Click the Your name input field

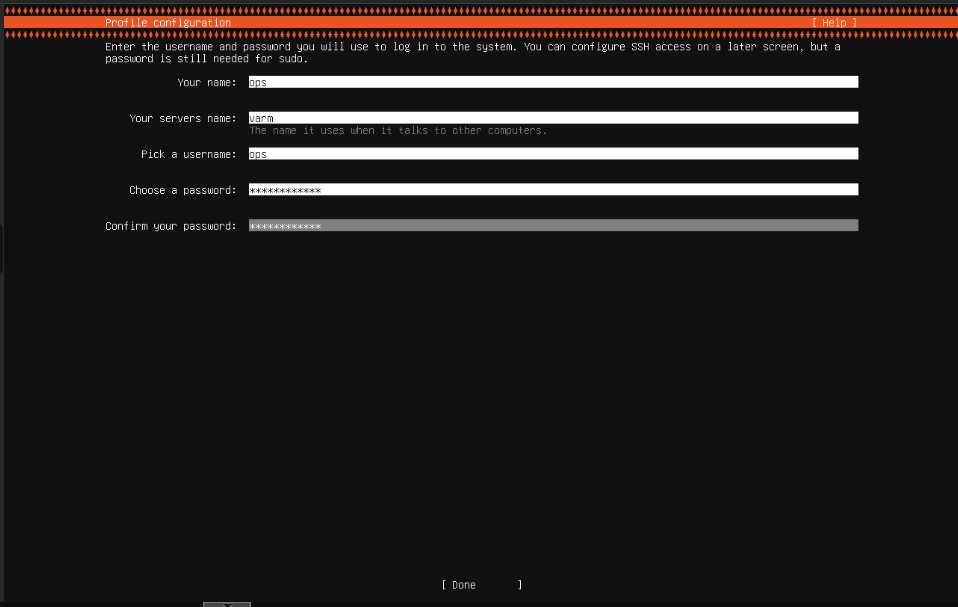coord(550,81)
